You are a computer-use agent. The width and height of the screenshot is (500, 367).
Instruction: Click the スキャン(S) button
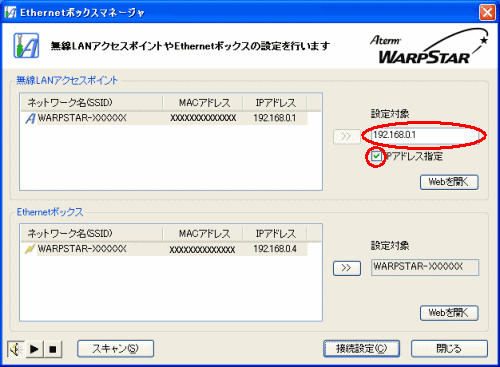[115, 349]
